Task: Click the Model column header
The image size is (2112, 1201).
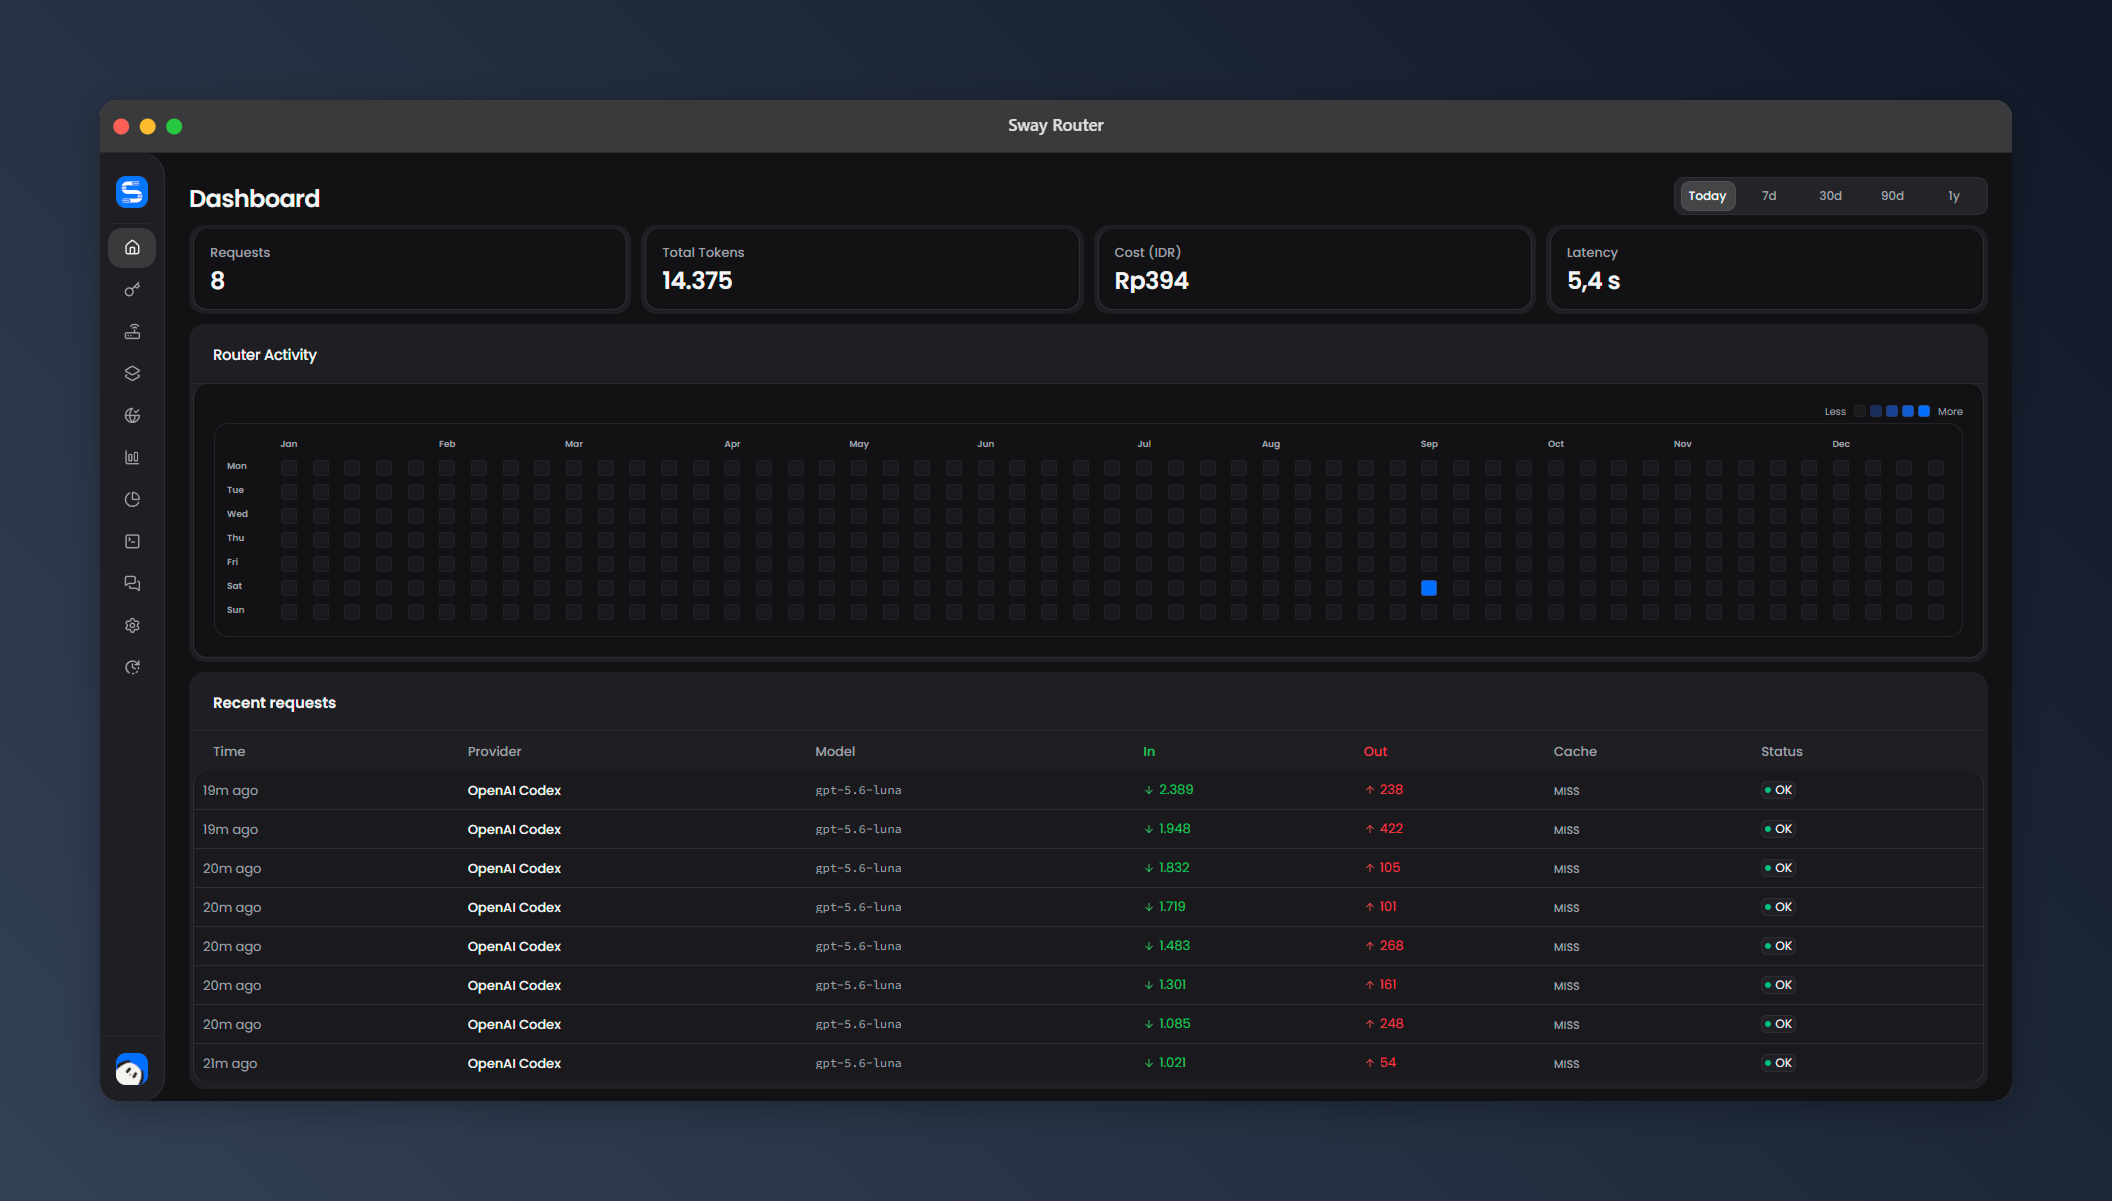Action: [x=835, y=751]
